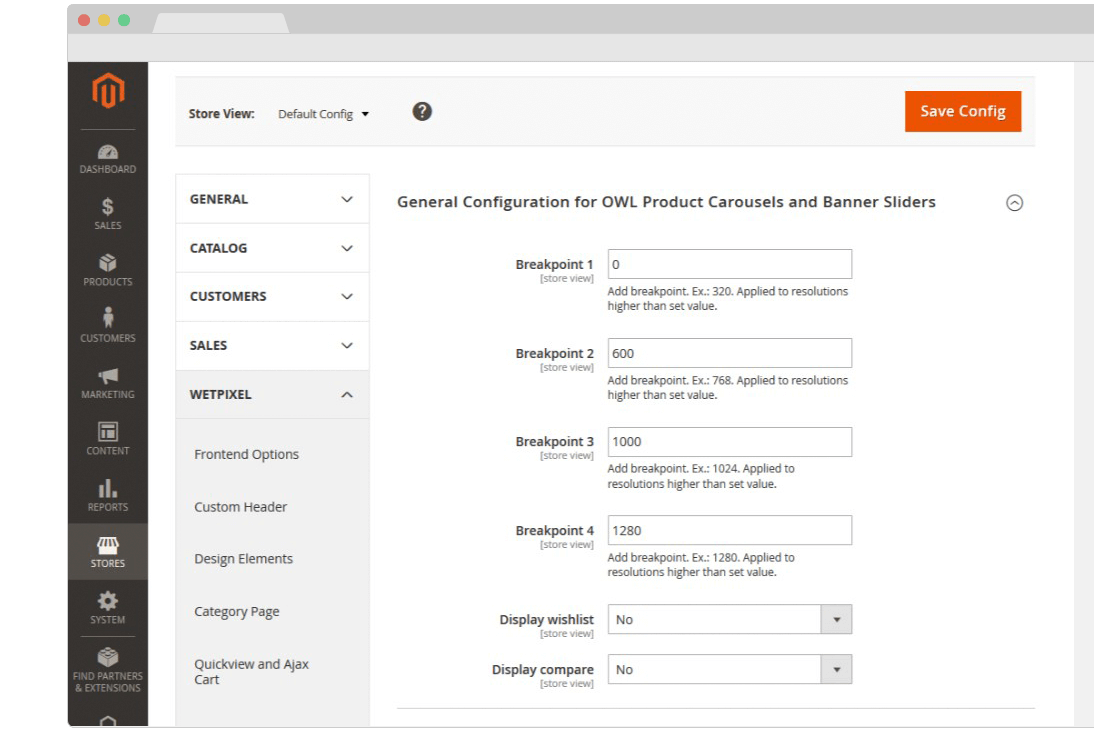The width and height of the screenshot is (1094, 732).
Task: Click the help question mark icon
Action: click(422, 112)
